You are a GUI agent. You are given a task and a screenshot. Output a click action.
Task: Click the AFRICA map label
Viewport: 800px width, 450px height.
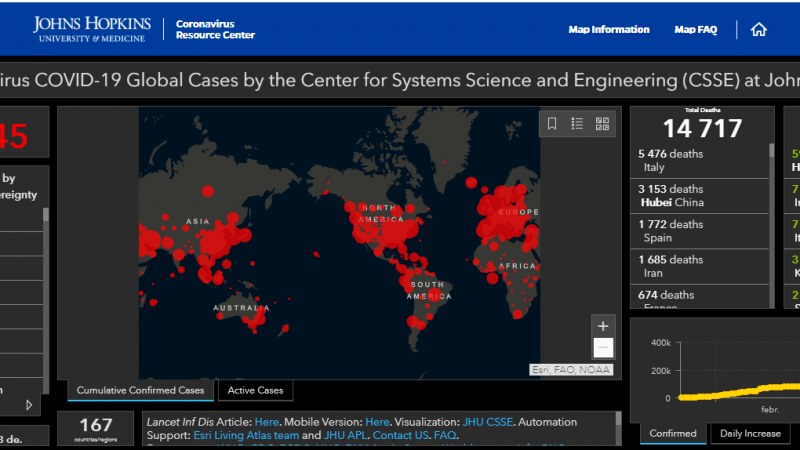[517, 266]
